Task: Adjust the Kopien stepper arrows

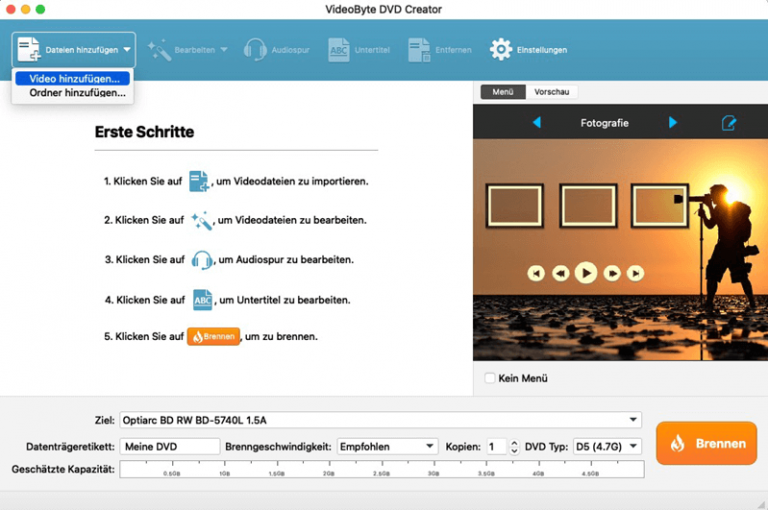Action: point(514,446)
